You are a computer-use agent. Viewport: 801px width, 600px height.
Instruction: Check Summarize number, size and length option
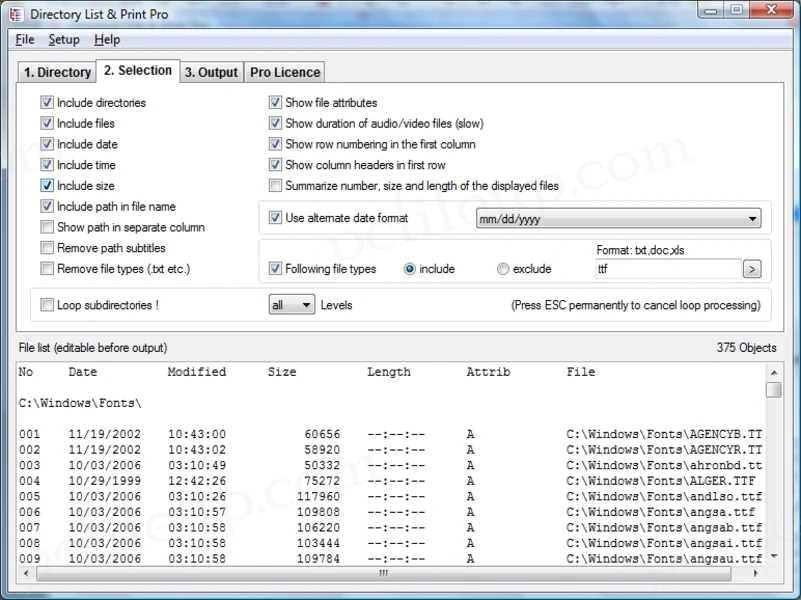[x=275, y=185]
